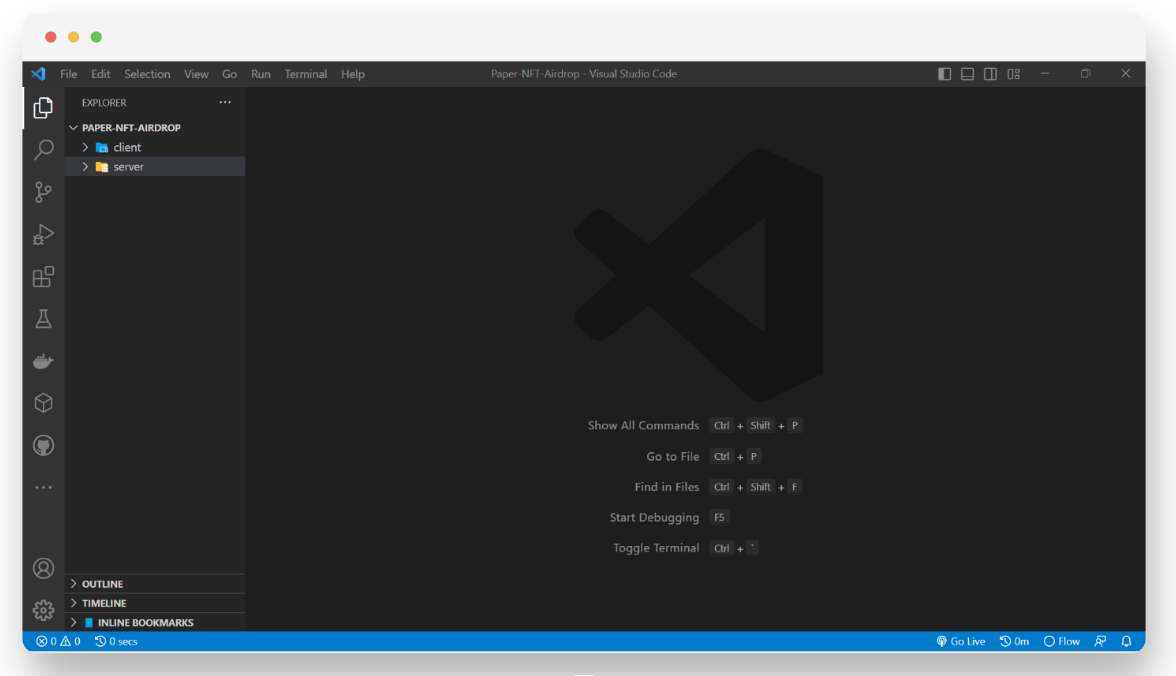Click the 0m time tracker status item
This screenshot has width=1176, height=676.
click(x=1014, y=641)
